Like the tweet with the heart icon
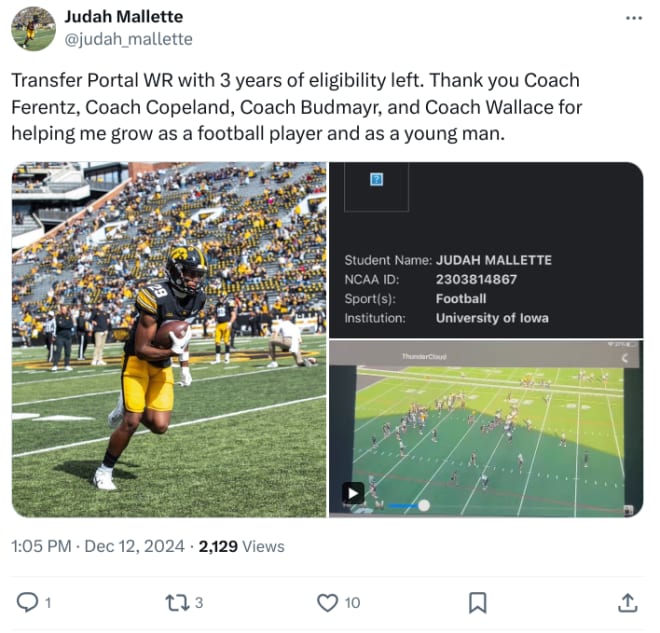This screenshot has height=633, width=660. [x=327, y=602]
